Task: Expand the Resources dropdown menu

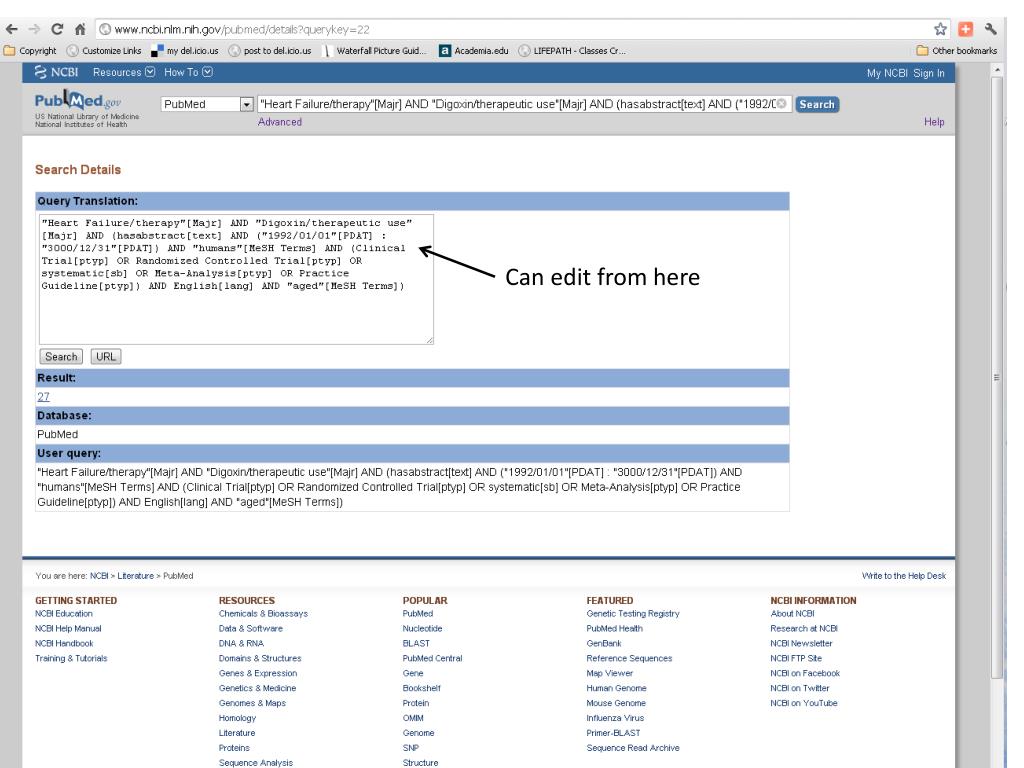Action: point(126,73)
